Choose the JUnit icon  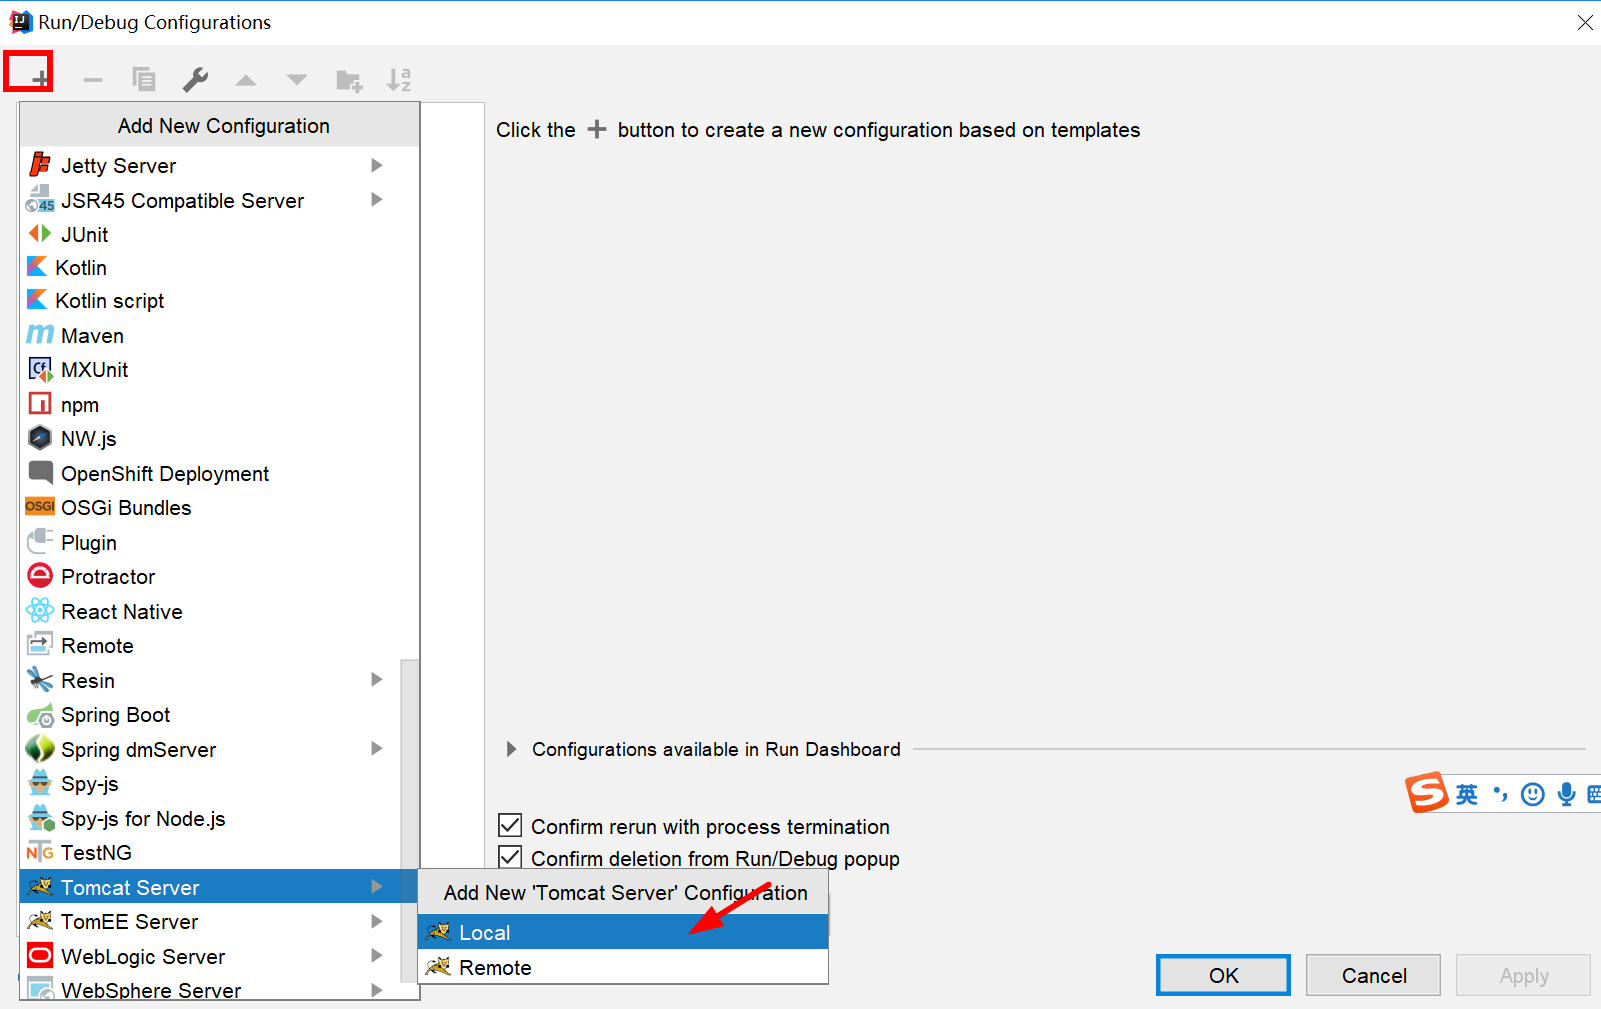40,233
